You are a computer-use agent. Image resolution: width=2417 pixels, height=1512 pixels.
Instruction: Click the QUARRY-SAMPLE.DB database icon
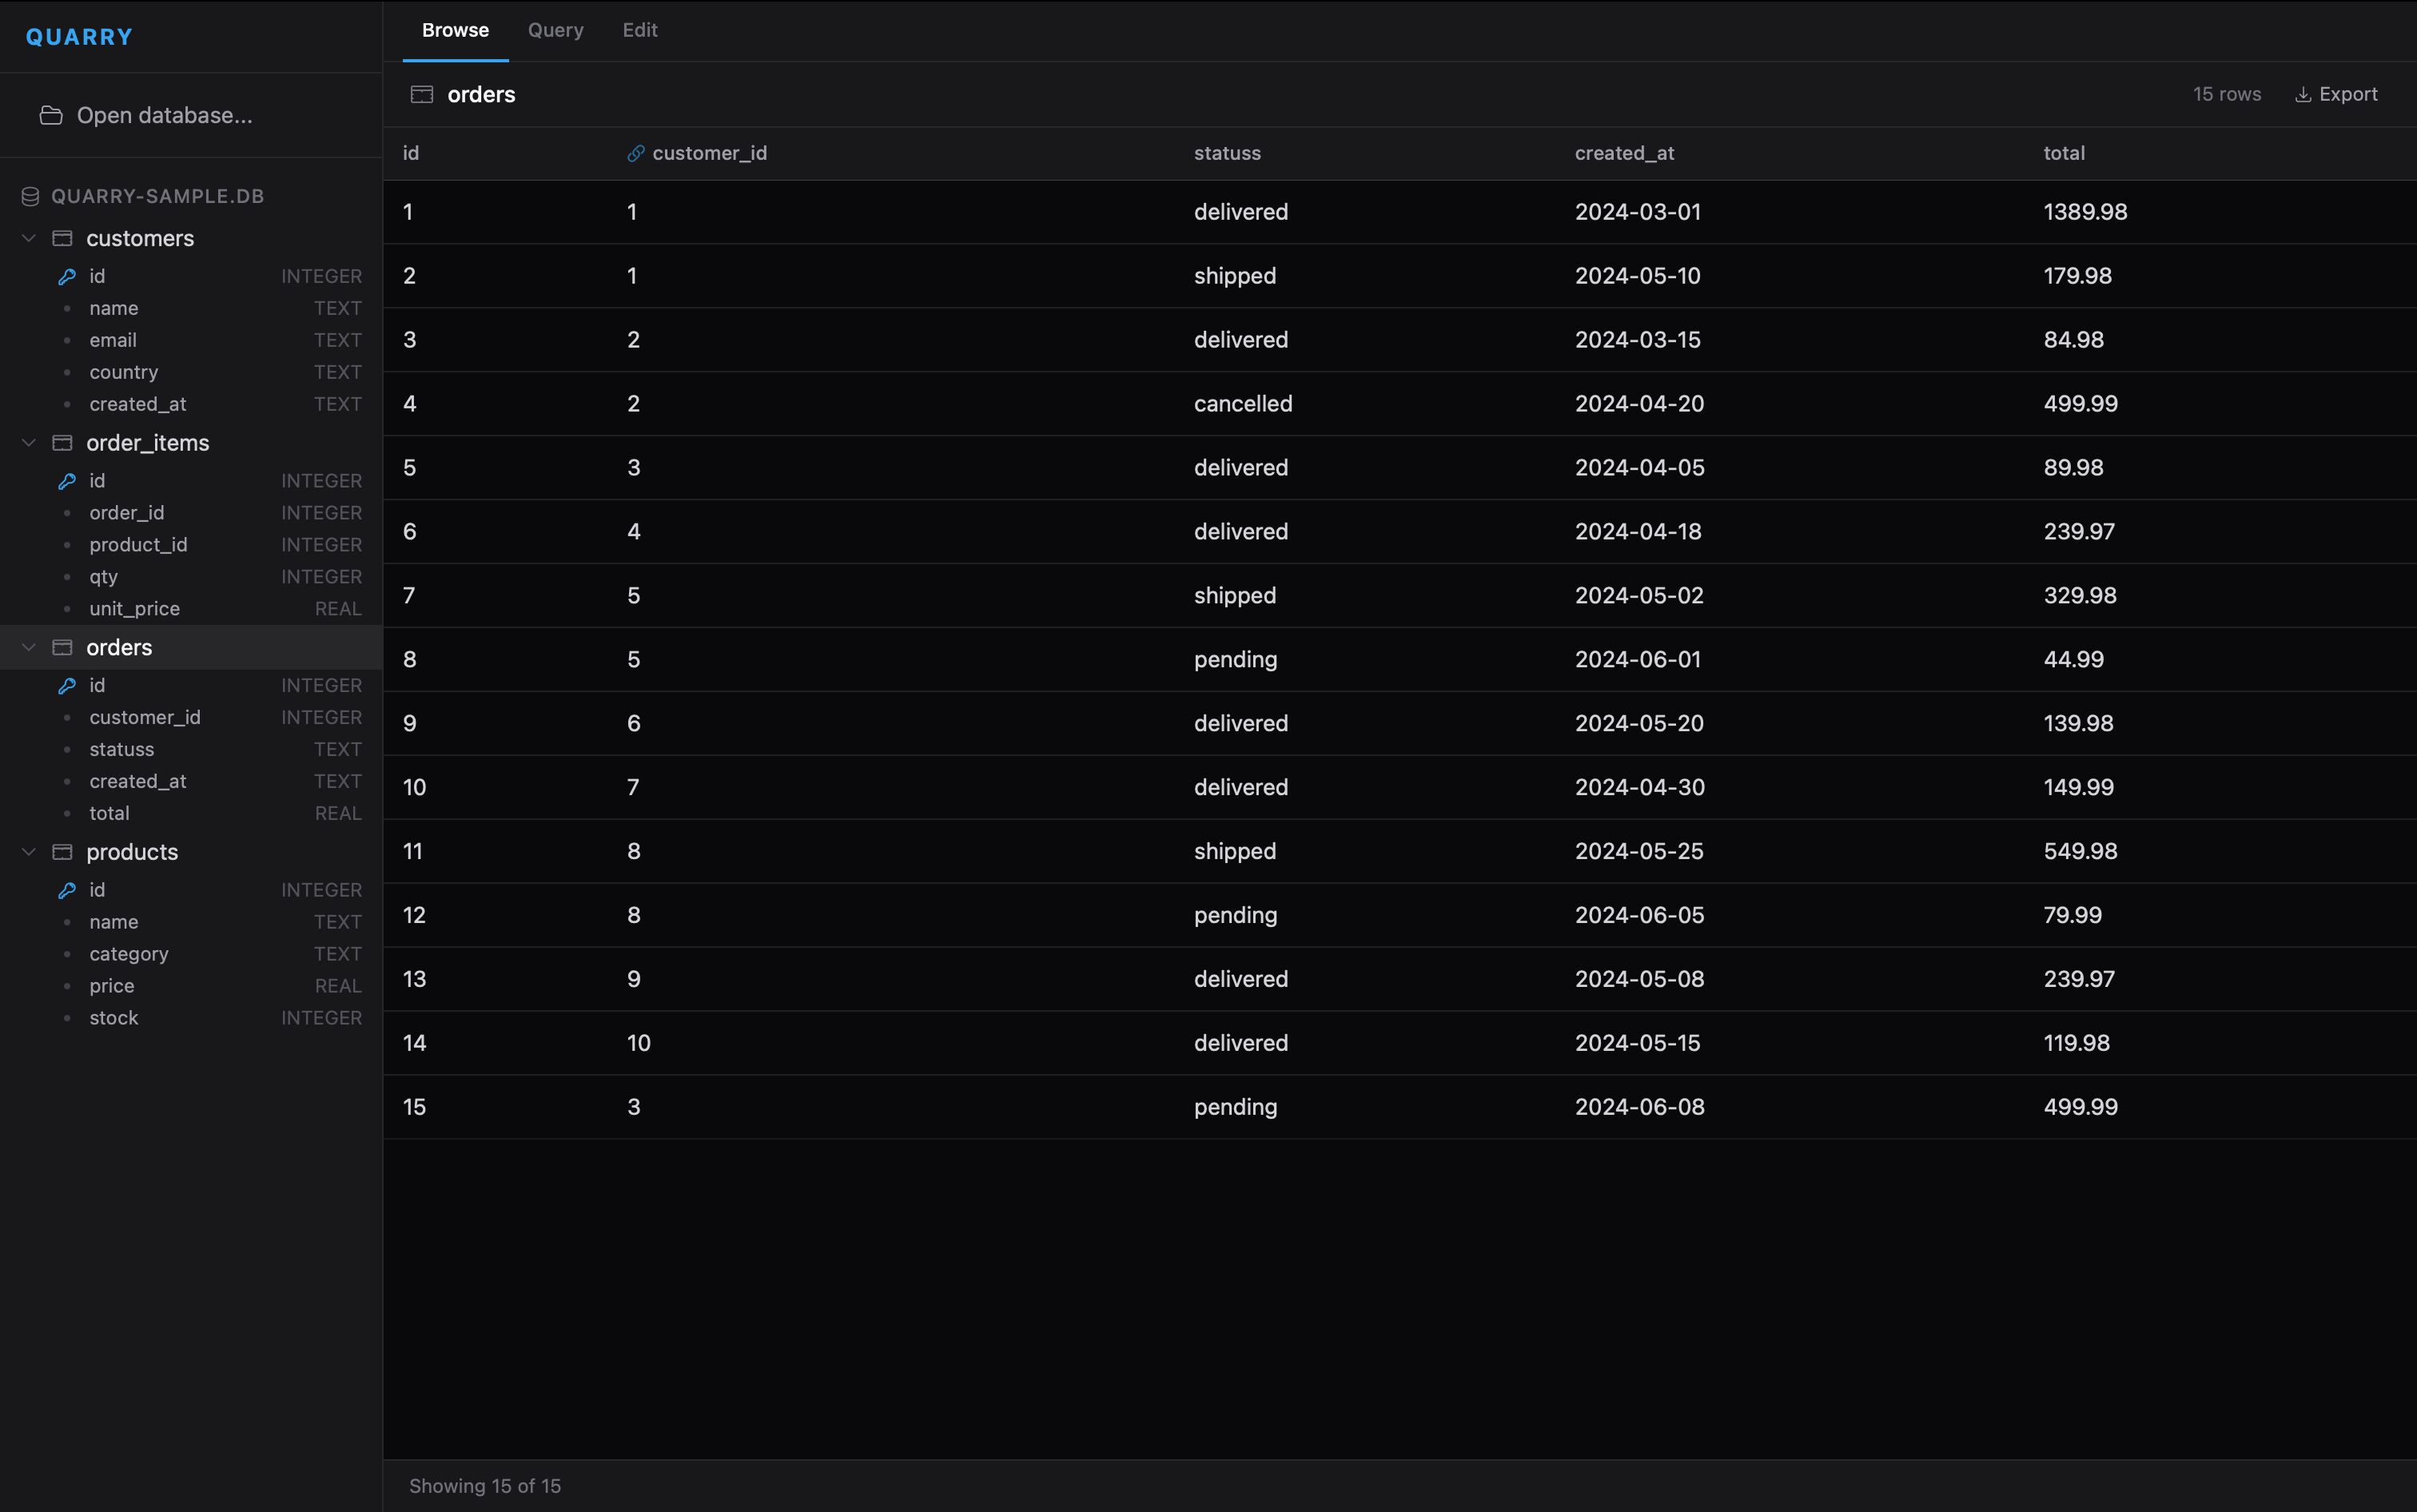pyautogui.click(x=30, y=196)
